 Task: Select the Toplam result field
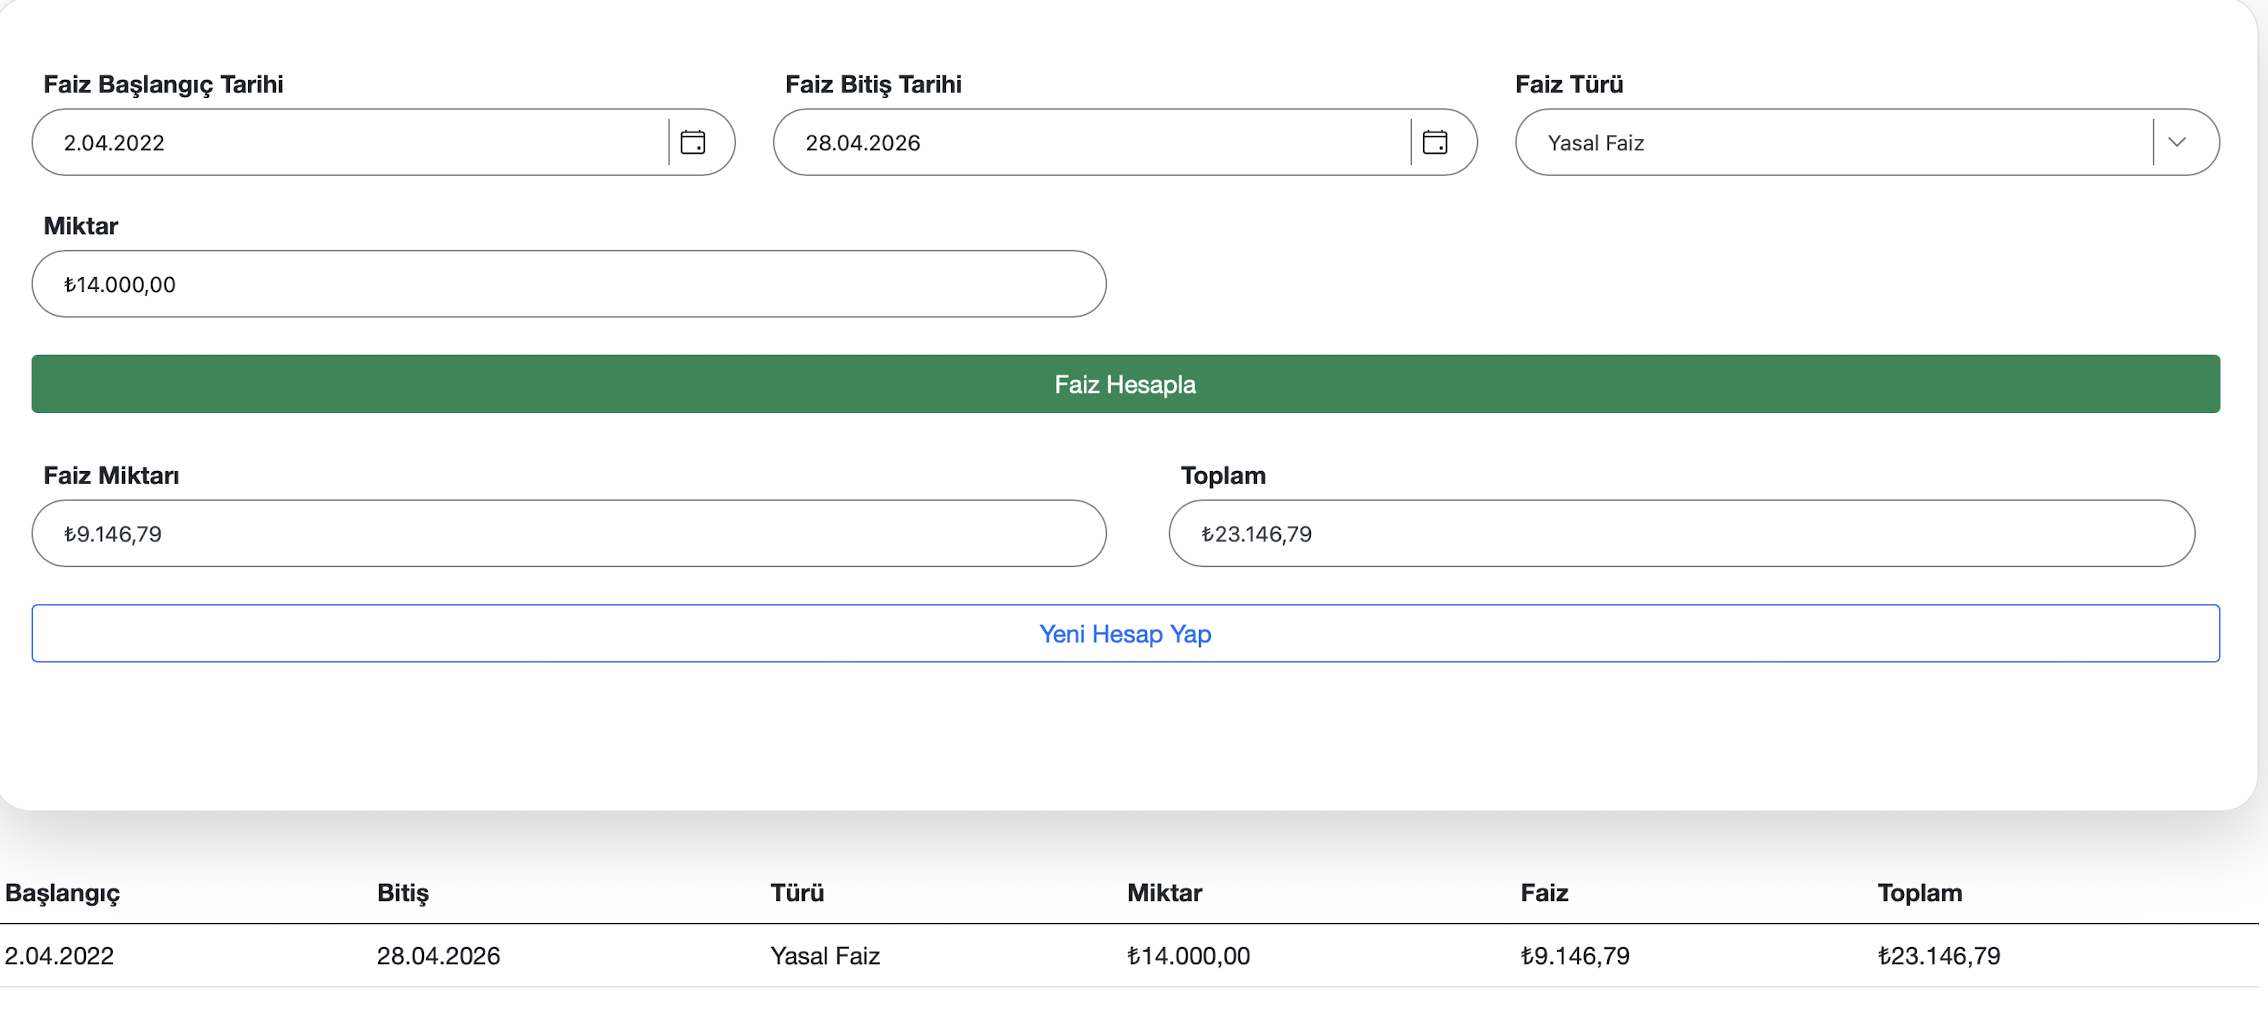tap(1680, 533)
